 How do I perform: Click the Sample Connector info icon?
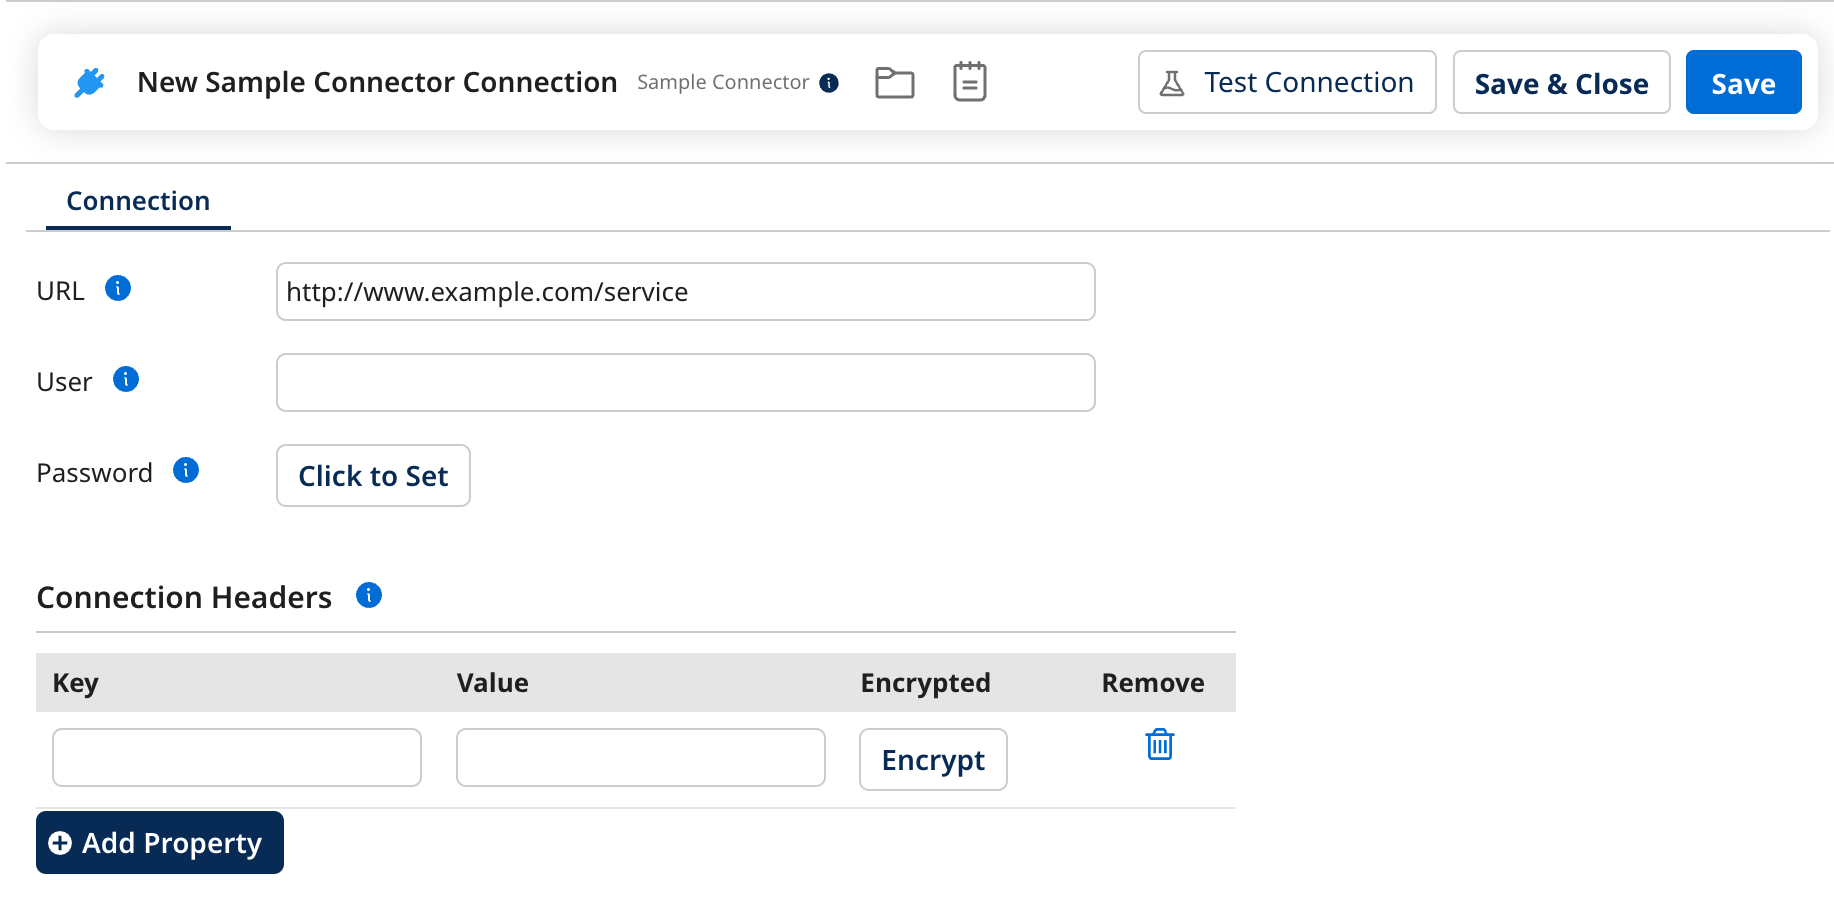pyautogui.click(x=828, y=84)
